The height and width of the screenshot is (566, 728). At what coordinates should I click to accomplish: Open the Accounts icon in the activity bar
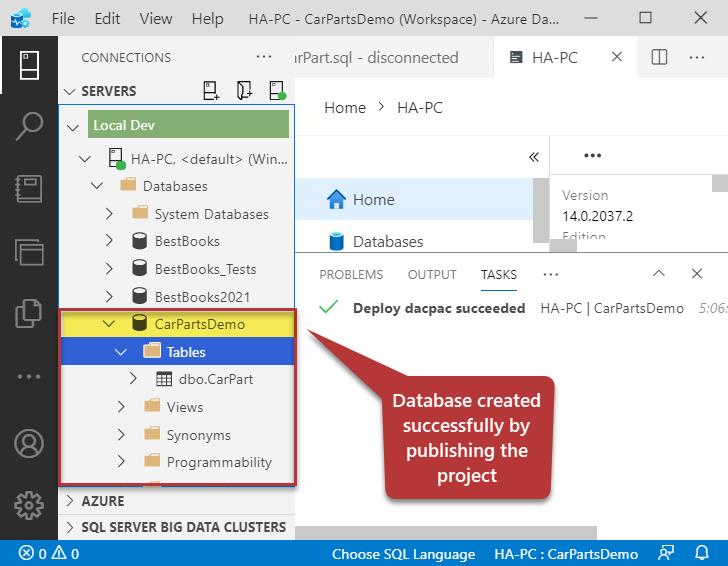(29, 443)
